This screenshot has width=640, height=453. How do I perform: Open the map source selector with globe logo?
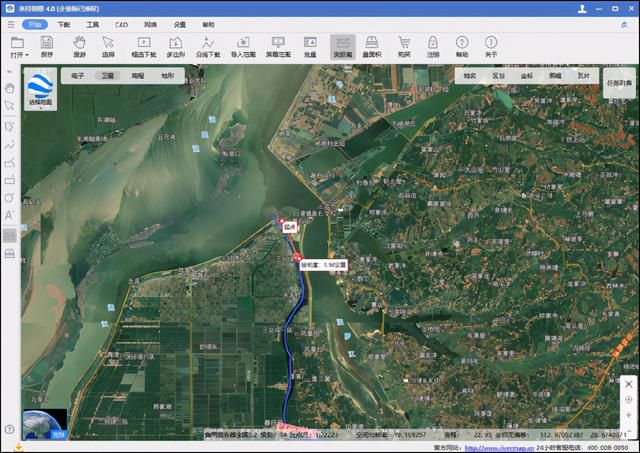pos(40,89)
